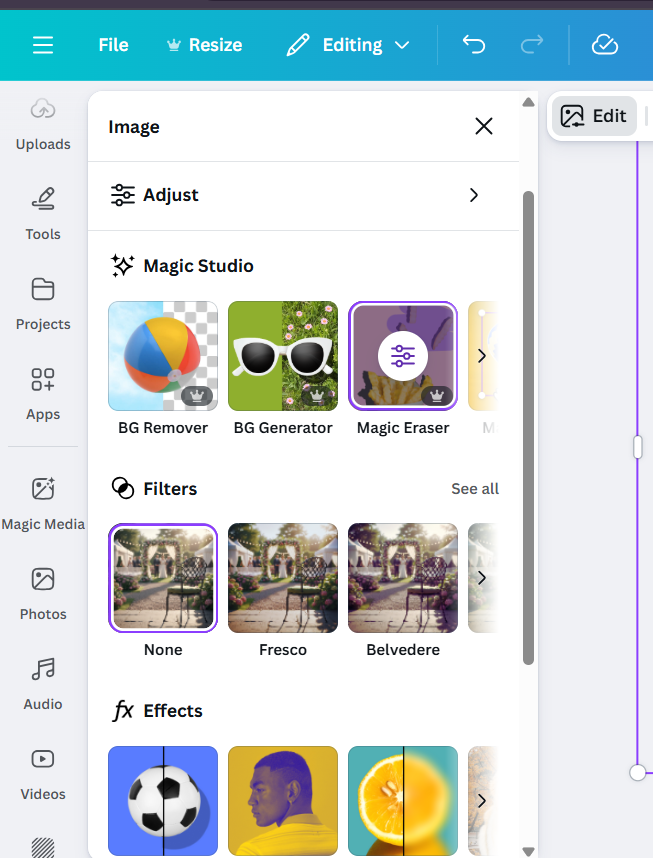Click the cloud save status icon
The image size is (653, 858).
[x=604, y=45]
